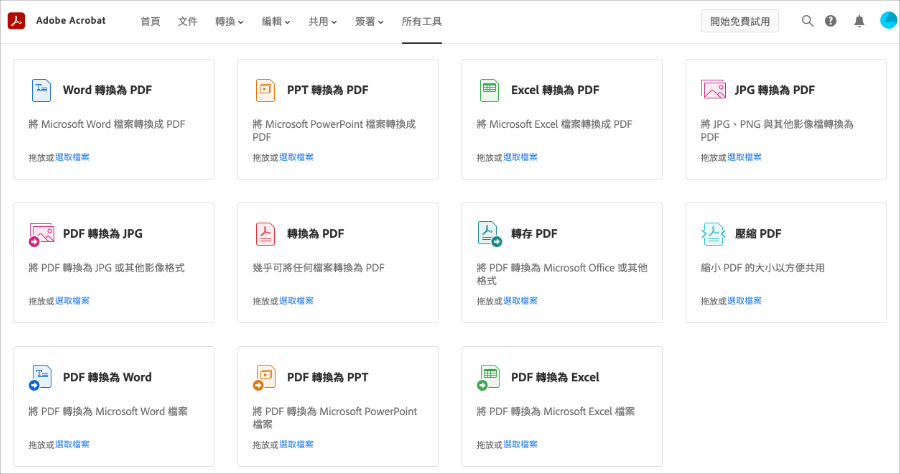
Task: Click the PDF 轉換為 Excel card title
Action: 555,377
